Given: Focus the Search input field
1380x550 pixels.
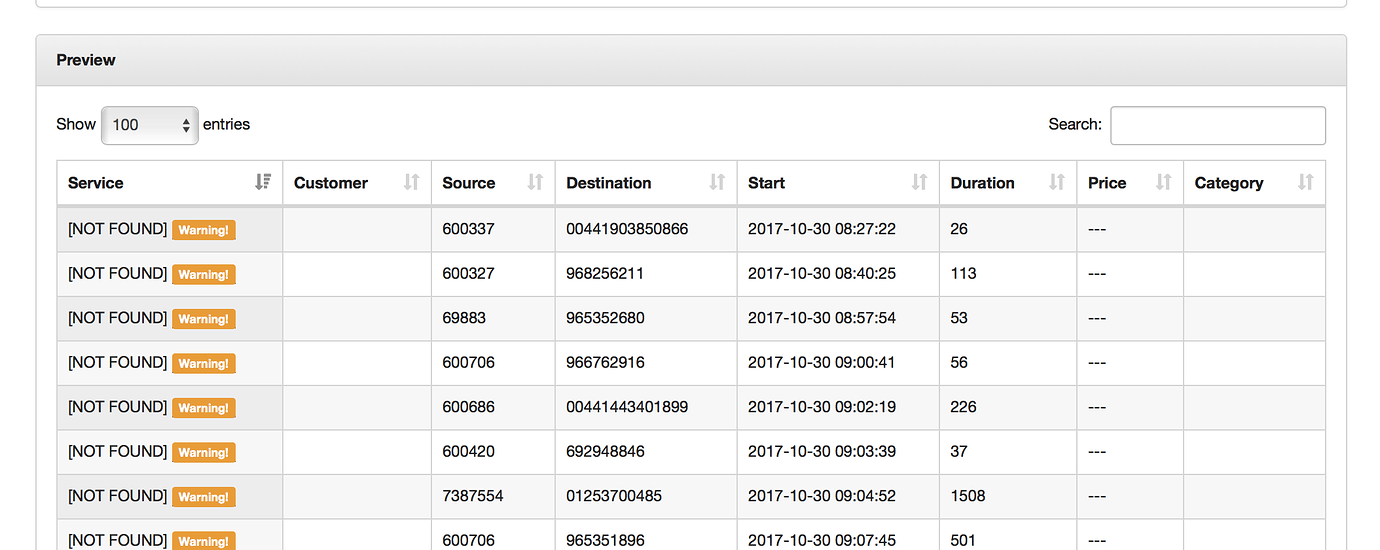Looking at the screenshot, I should [x=1218, y=125].
